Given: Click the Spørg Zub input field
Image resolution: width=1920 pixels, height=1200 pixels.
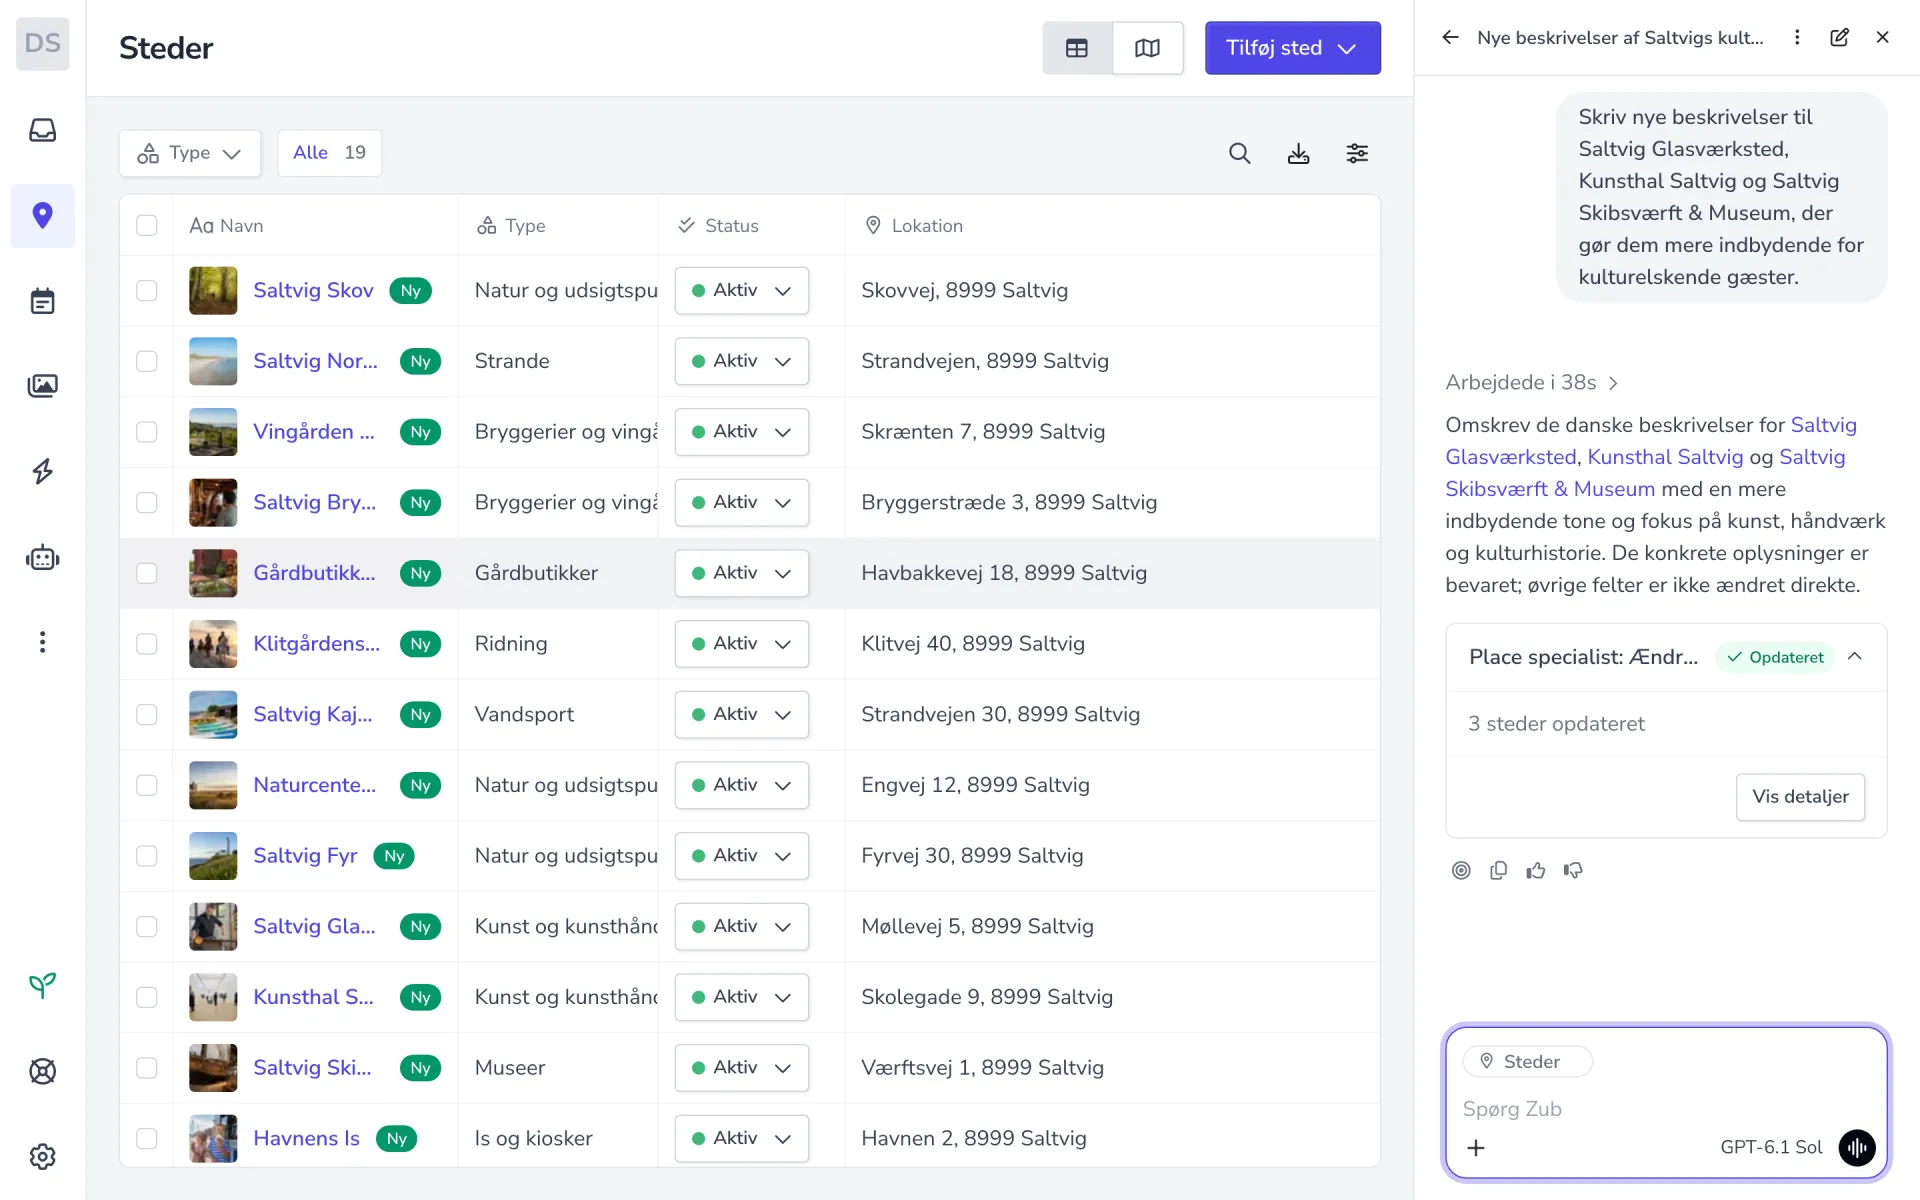Looking at the screenshot, I should point(1665,1109).
